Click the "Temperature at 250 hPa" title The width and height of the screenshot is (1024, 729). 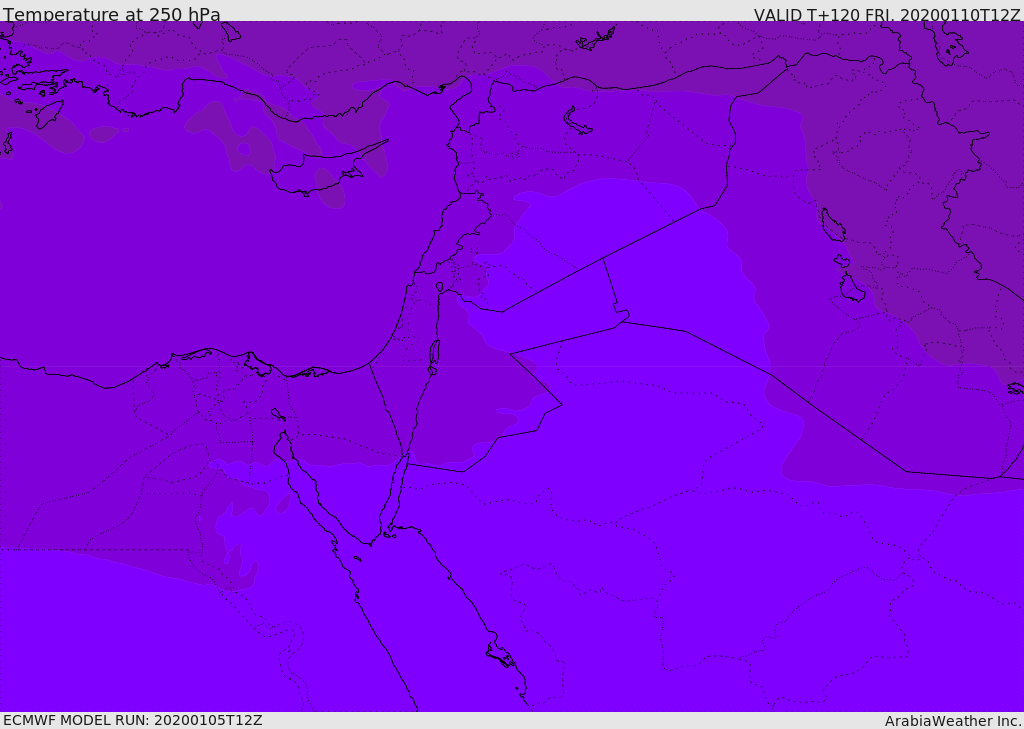pyautogui.click(x=112, y=14)
